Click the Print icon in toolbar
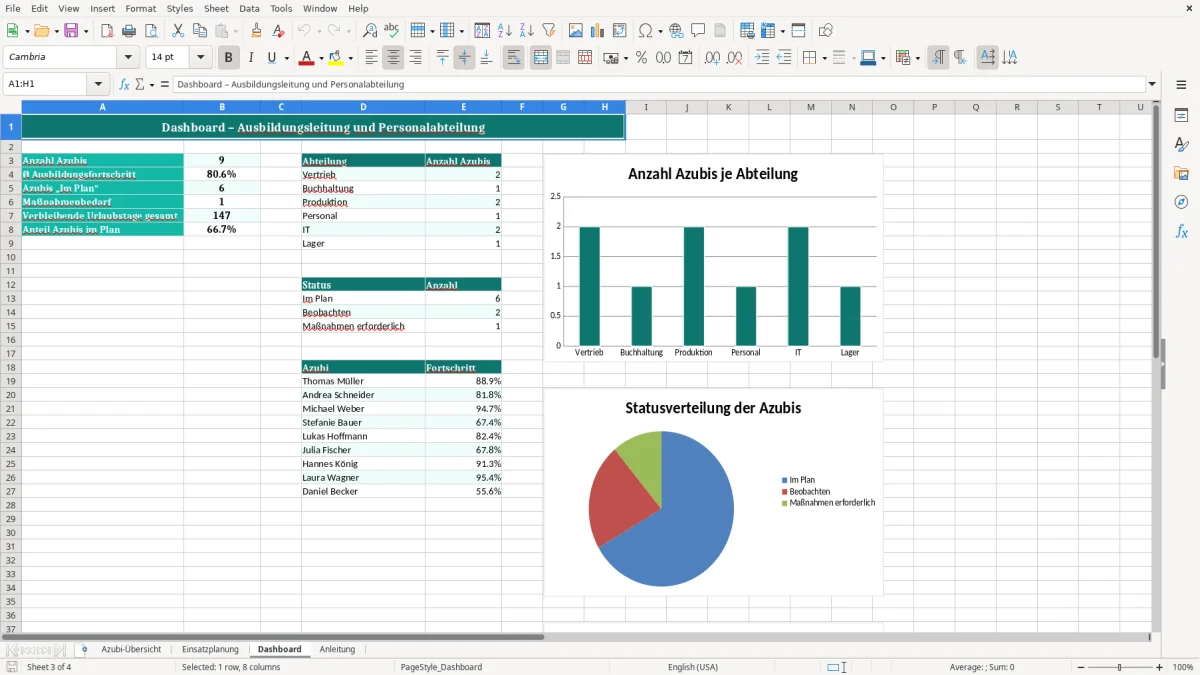 129,31
